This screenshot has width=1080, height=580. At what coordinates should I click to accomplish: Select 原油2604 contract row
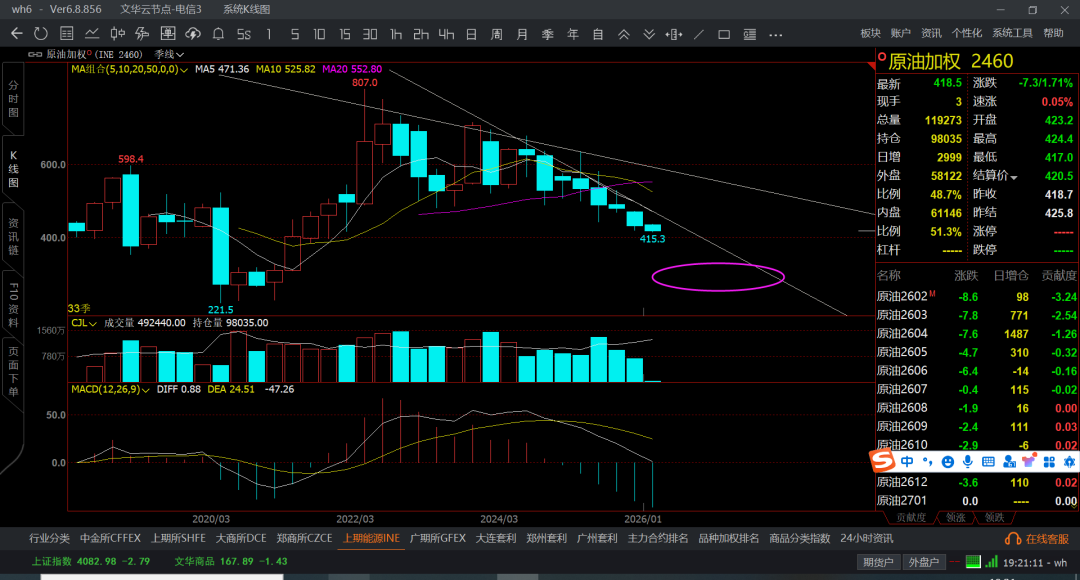click(x=976, y=334)
